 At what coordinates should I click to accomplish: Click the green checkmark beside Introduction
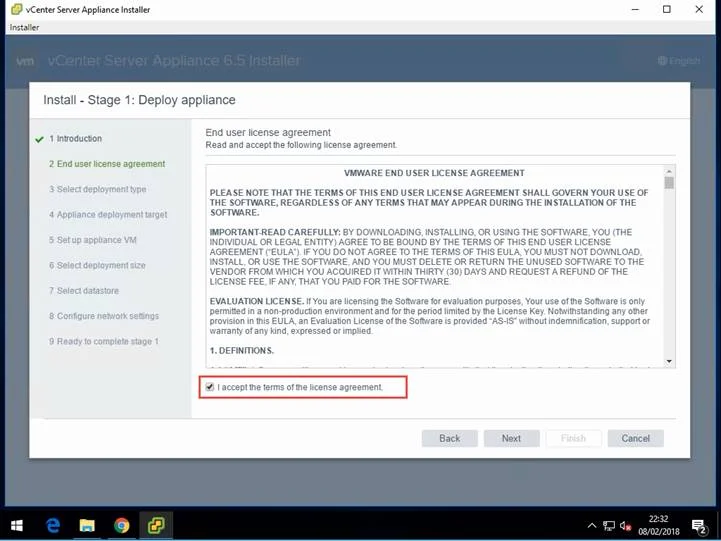[40, 139]
